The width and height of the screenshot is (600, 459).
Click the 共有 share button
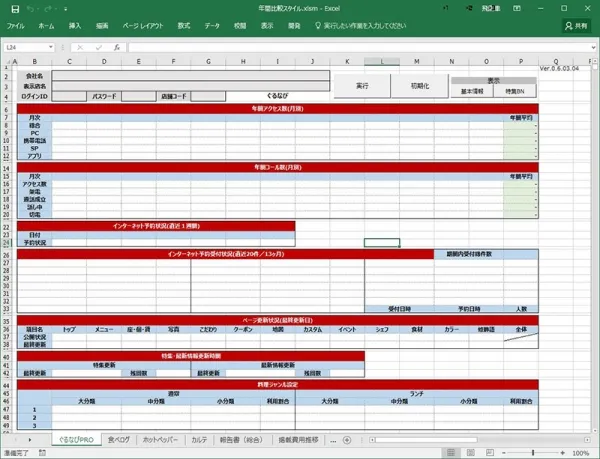coord(577,26)
